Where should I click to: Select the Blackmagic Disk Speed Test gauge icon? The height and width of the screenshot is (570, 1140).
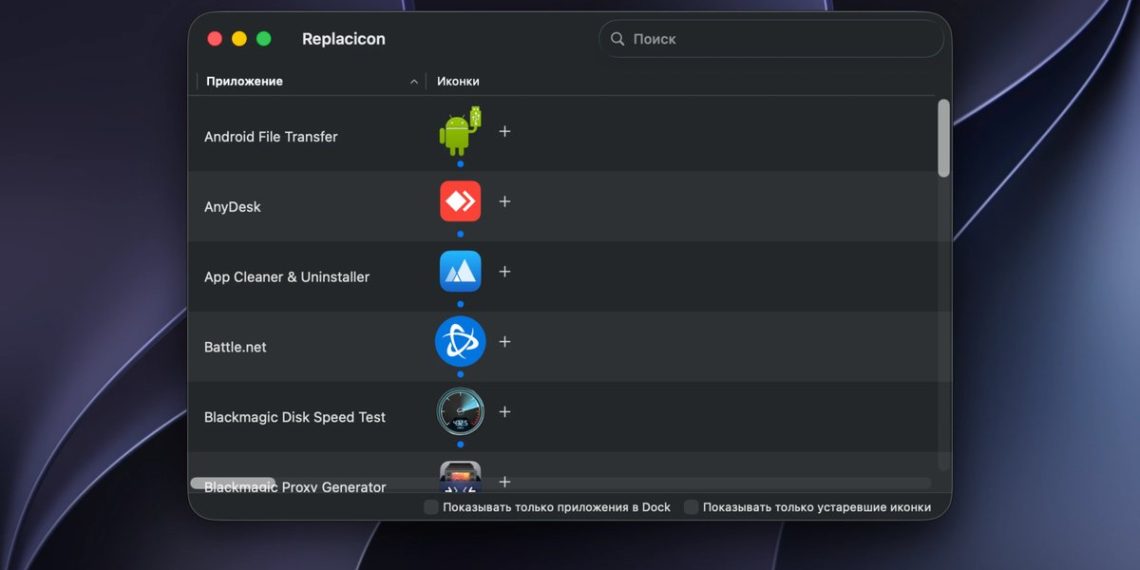(x=460, y=412)
